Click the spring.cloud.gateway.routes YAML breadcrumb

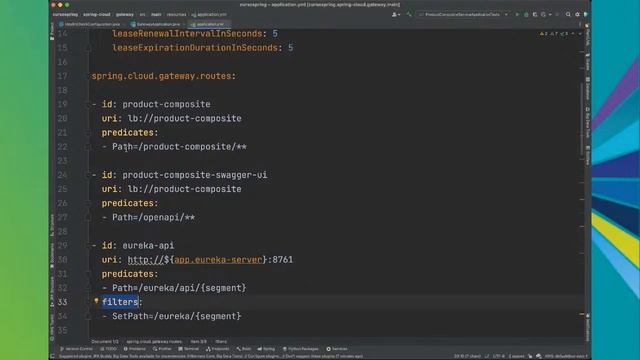(x=154, y=342)
